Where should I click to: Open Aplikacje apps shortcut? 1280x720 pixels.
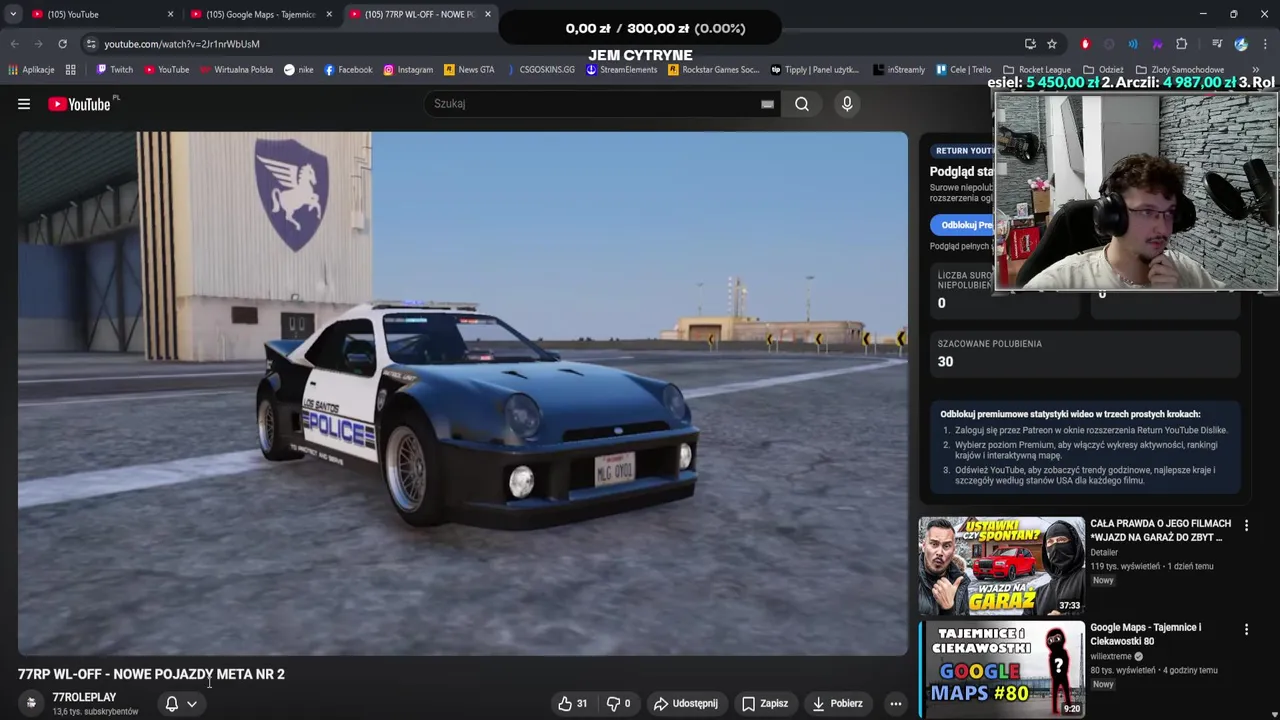[31, 70]
